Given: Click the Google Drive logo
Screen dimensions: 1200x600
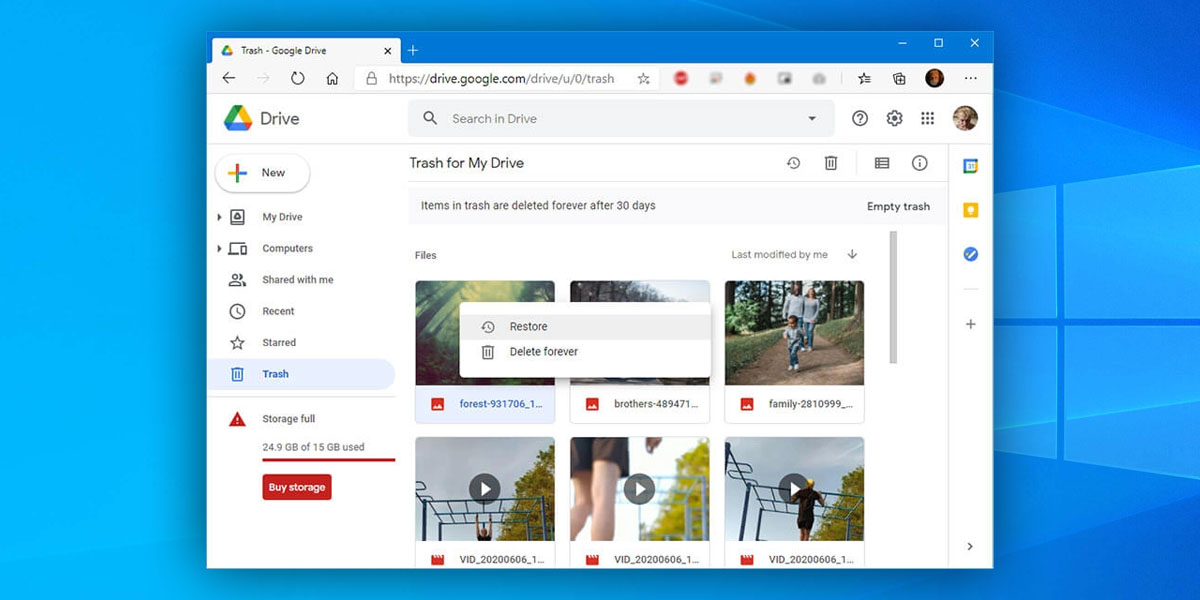Looking at the screenshot, I should [238, 118].
